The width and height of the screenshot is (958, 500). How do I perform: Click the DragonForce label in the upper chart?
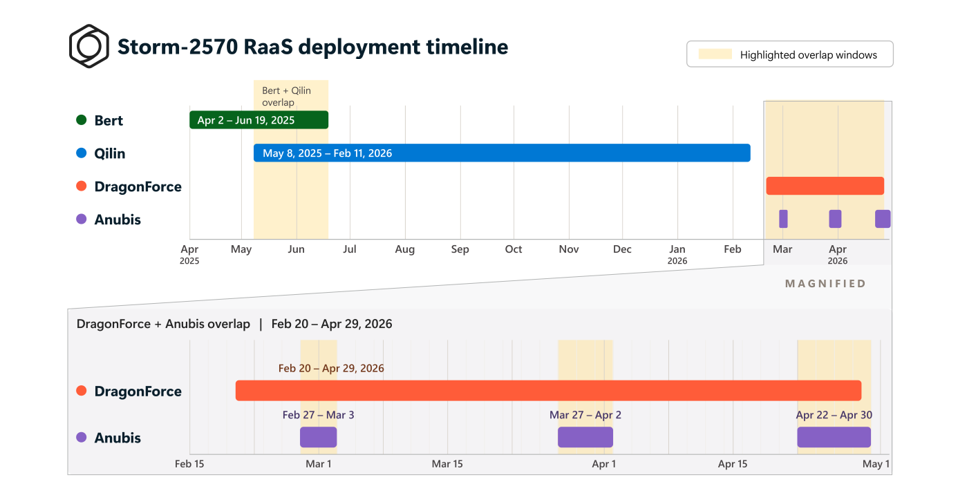pyautogui.click(x=138, y=186)
